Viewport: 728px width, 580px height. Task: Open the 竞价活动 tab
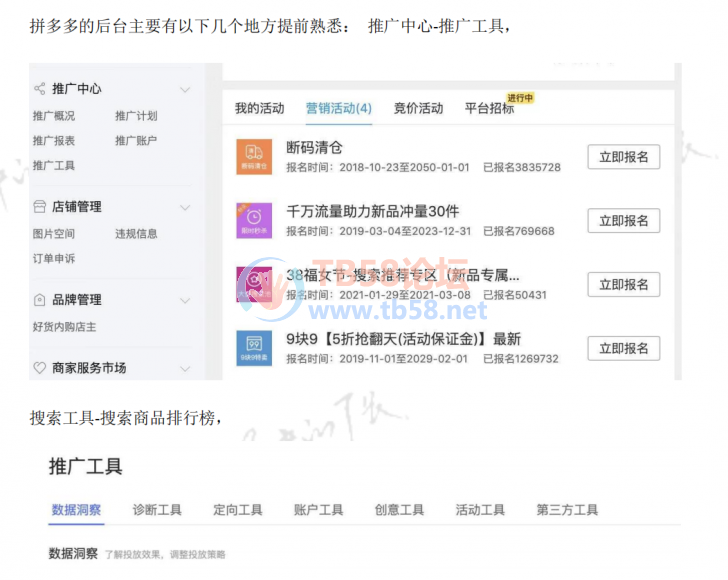coord(418,108)
